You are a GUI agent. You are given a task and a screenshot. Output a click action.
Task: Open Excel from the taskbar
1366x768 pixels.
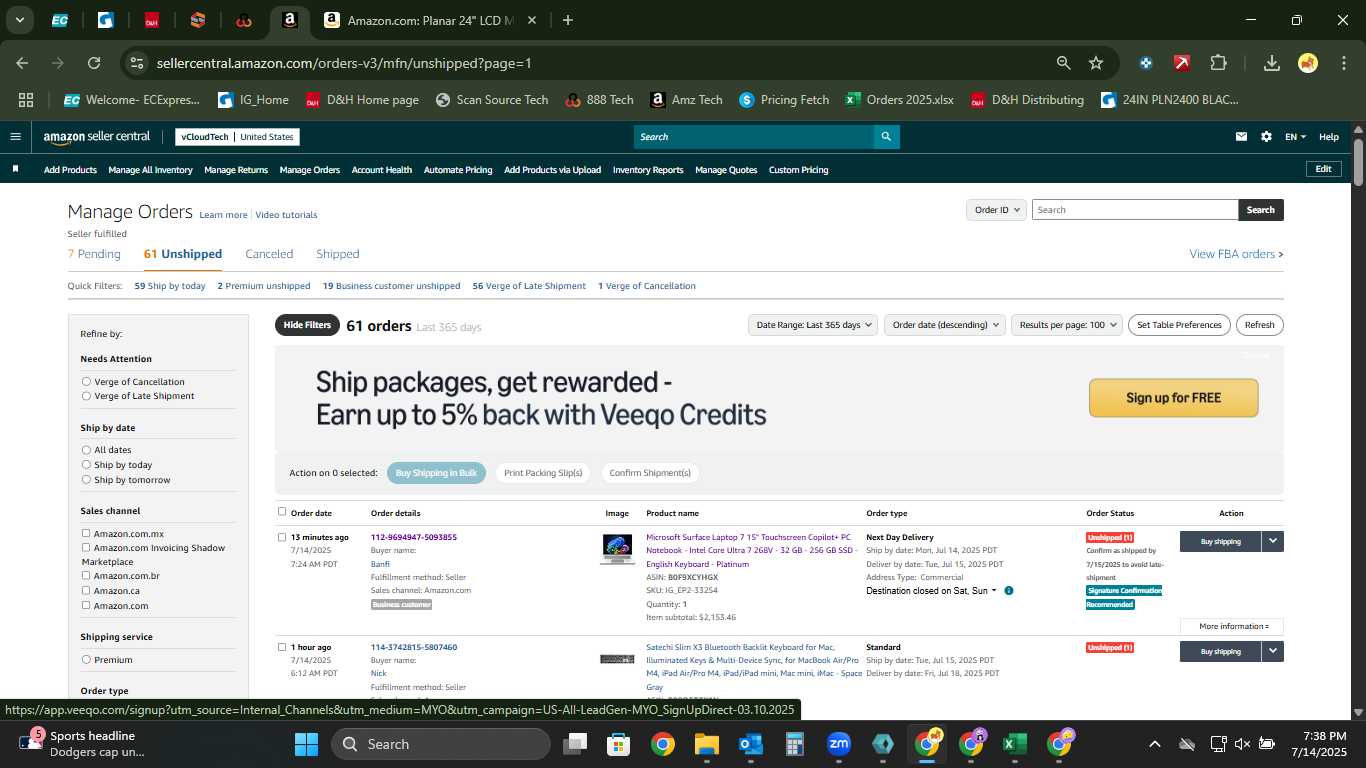click(x=1015, y=744)
